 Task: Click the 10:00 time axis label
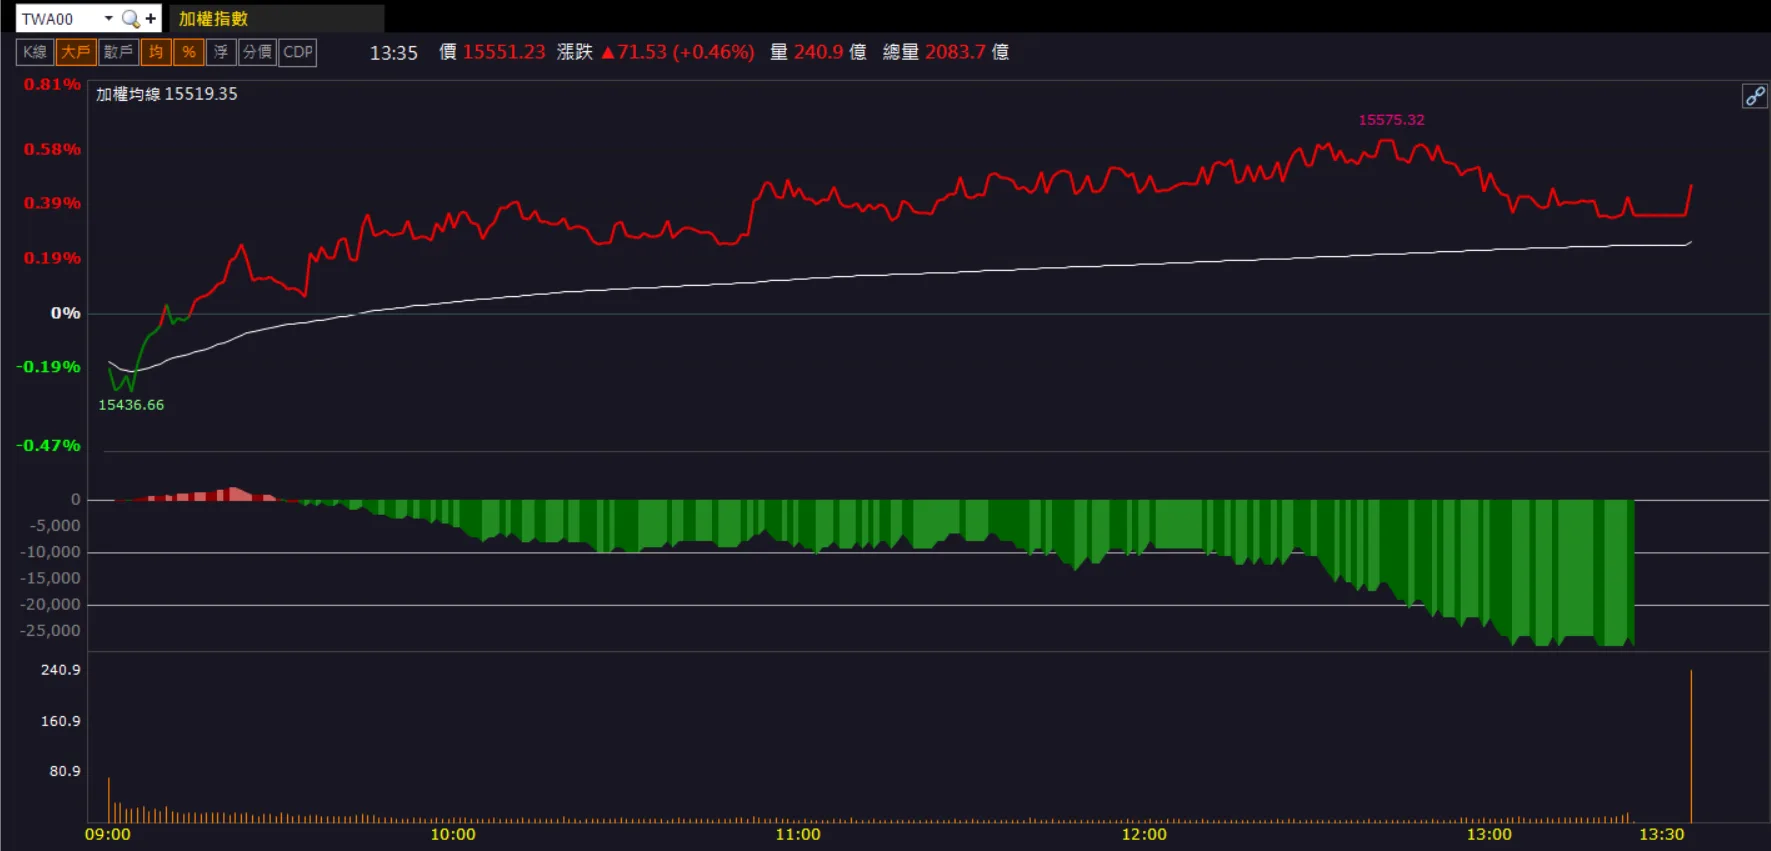coord(453,835)
